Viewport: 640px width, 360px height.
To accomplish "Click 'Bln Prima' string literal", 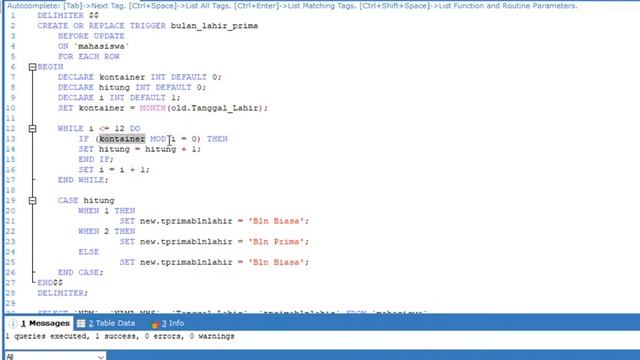I will click(x=276, y=242).
